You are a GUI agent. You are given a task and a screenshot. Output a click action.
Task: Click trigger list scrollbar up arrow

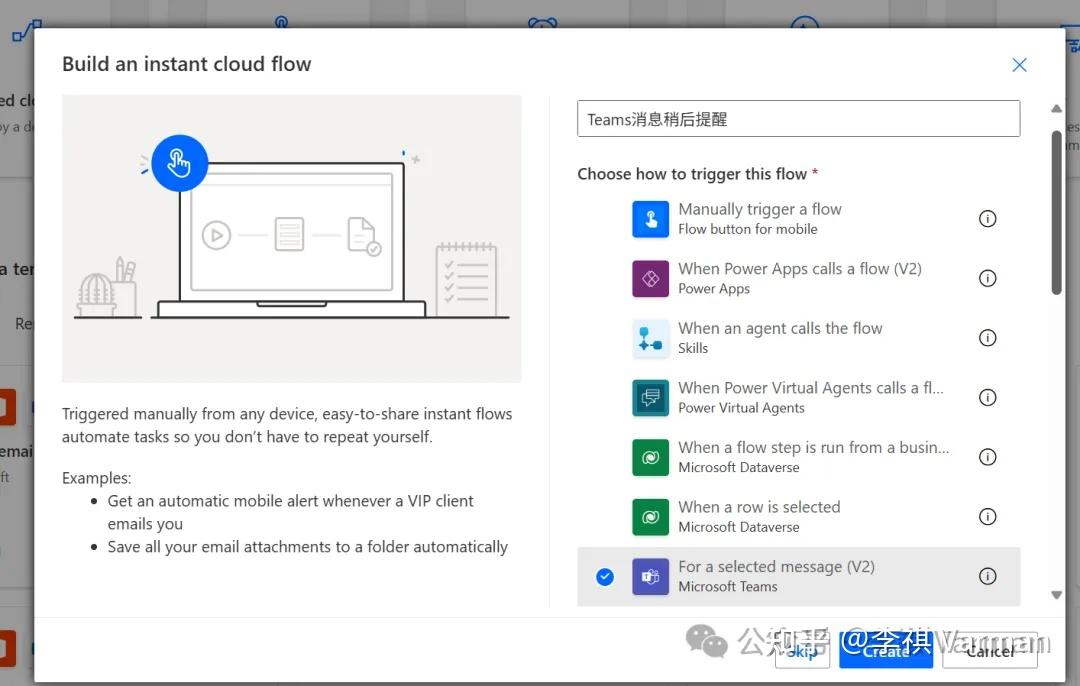tap(1056, 109)
